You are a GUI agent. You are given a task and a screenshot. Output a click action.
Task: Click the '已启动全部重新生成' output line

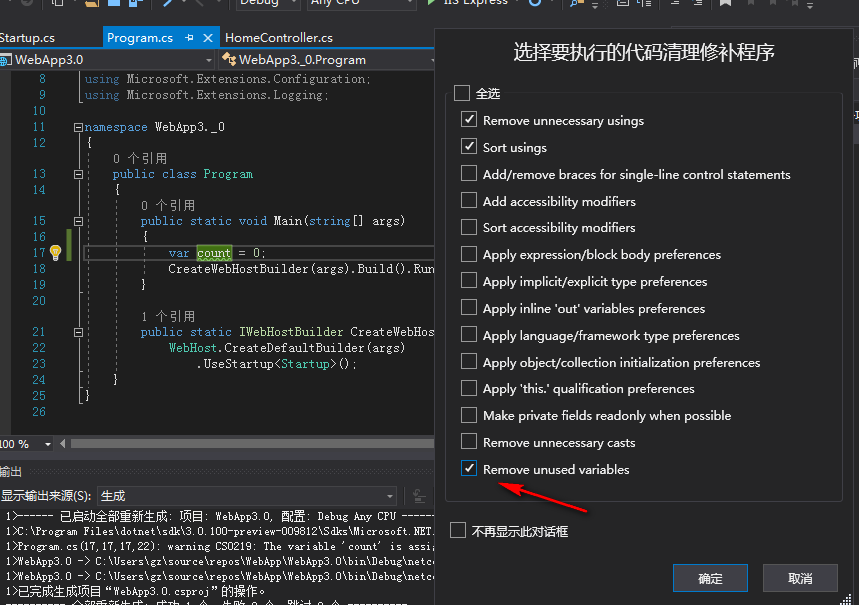220,516
